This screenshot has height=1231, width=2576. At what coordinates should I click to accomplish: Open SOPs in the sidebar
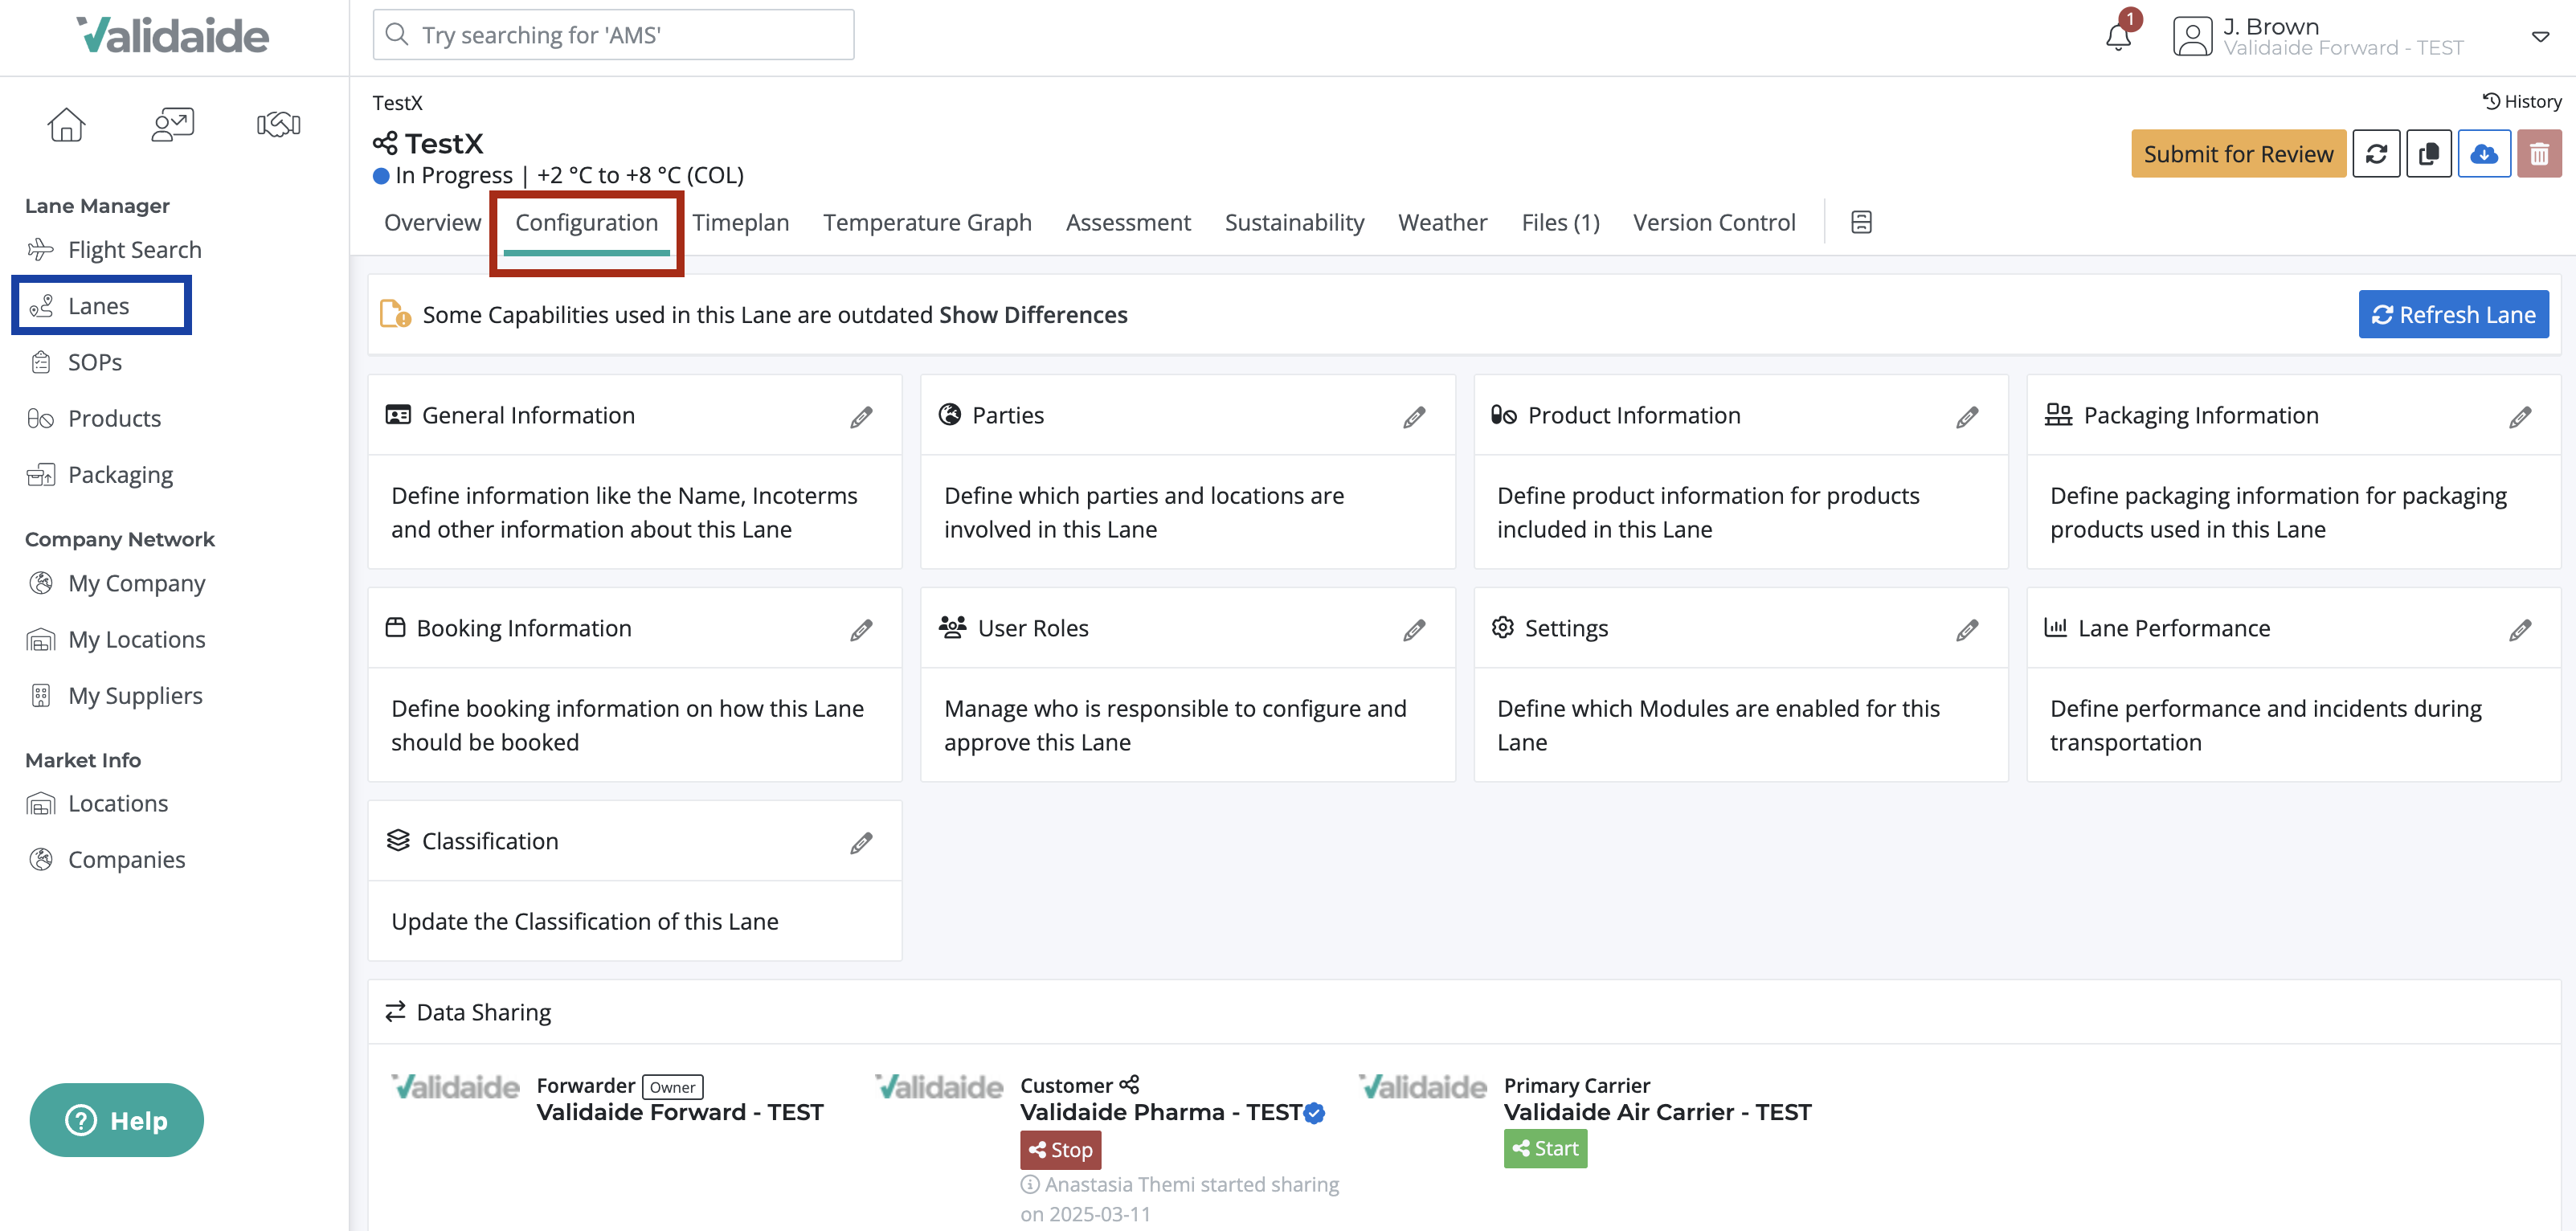click(94, 362)
